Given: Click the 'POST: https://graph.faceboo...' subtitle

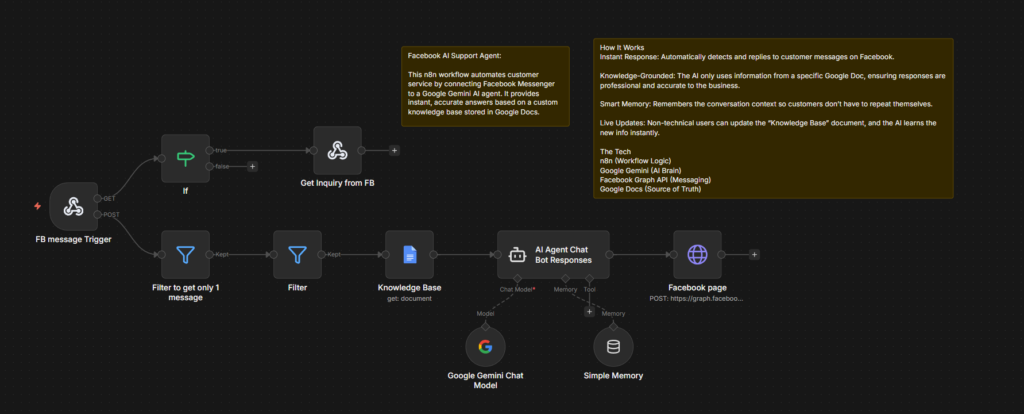Looking at the screenshot, I should point(697,298).
